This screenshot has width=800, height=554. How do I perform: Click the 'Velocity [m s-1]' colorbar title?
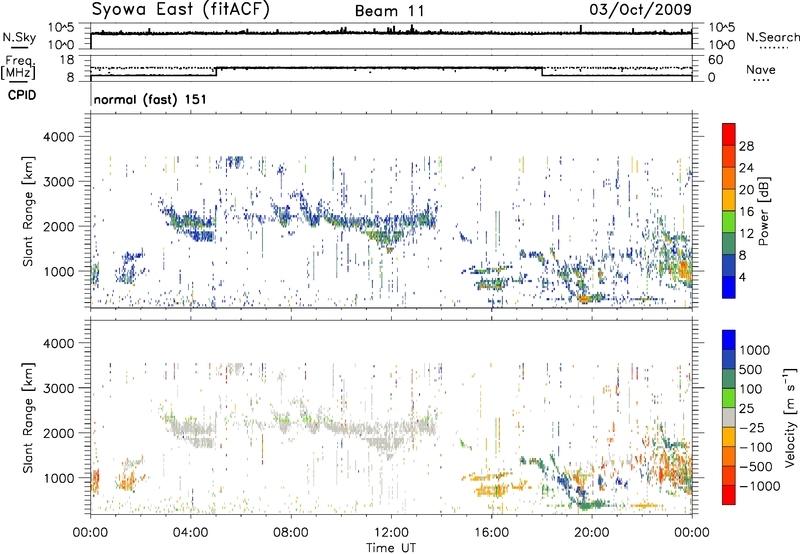(790, 417)
